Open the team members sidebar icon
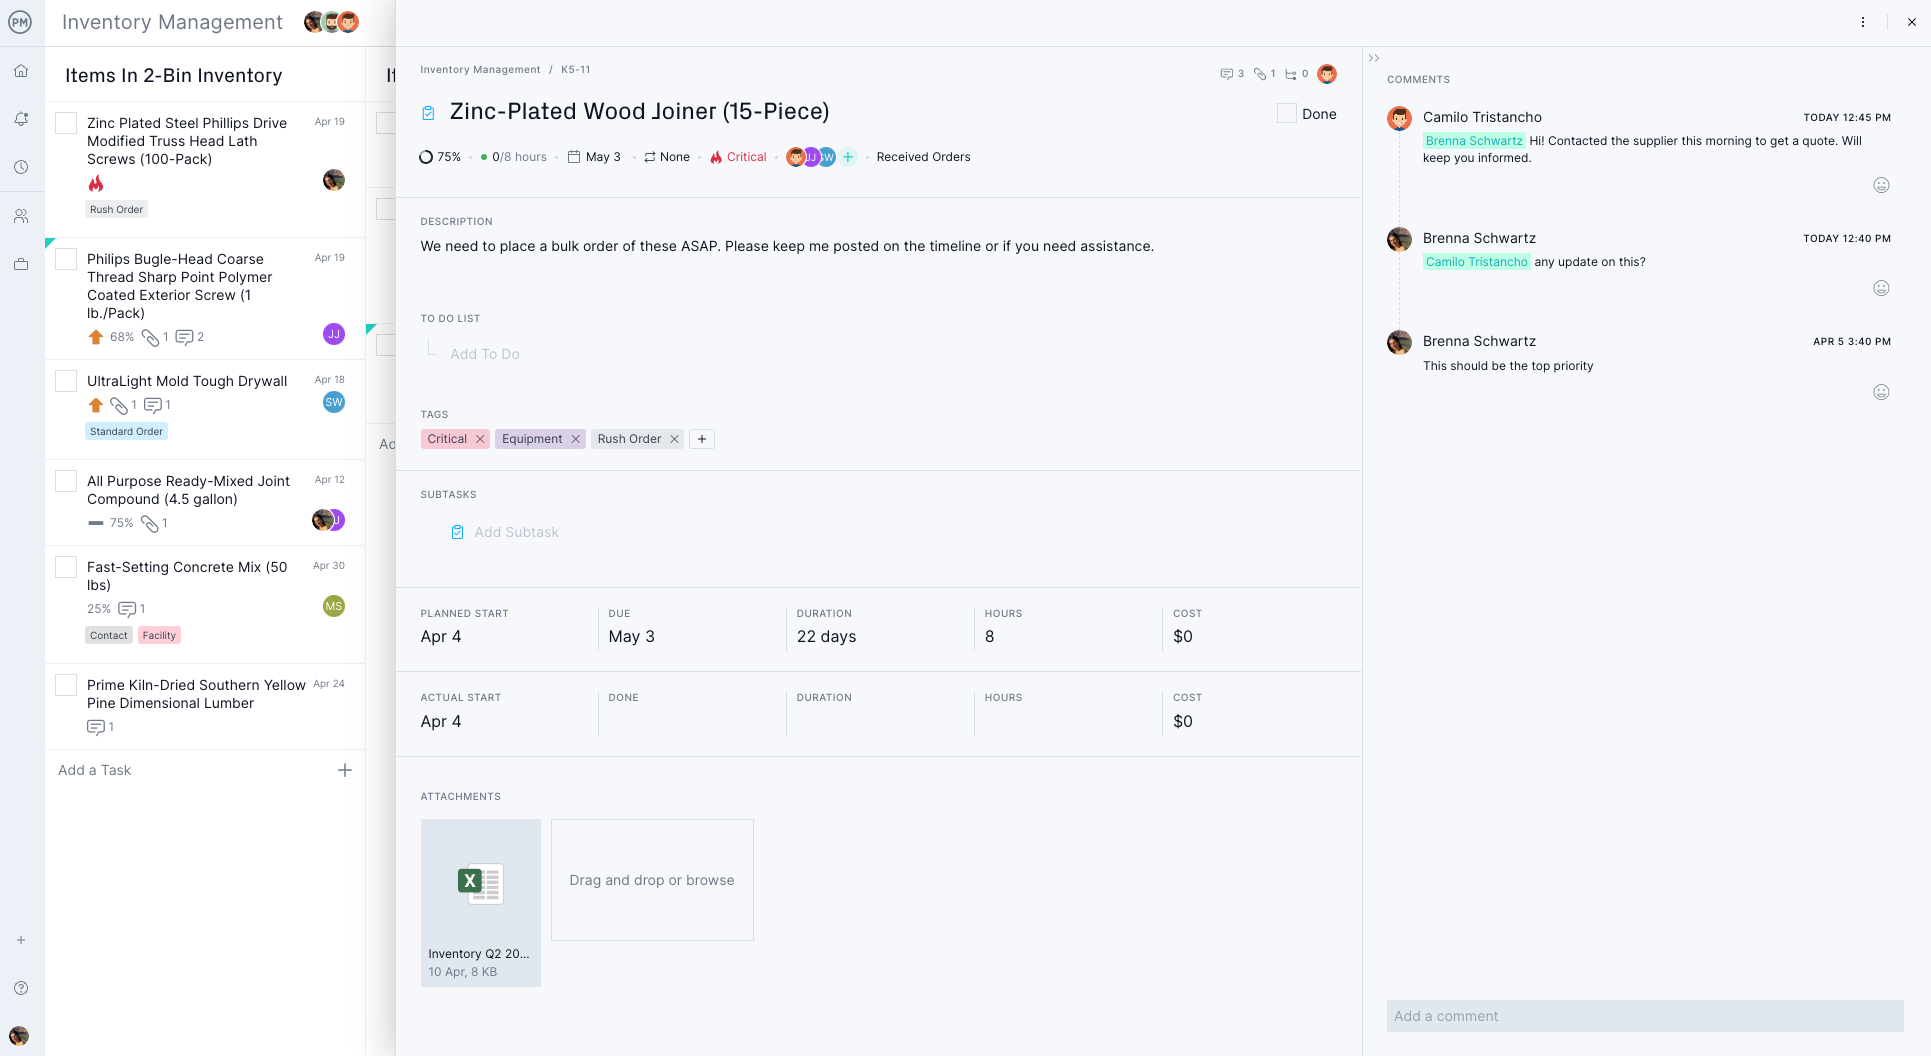Image resolution: width=1931 pixels, height=1056 pixels. pyautogui.click(x=21, y=216)
